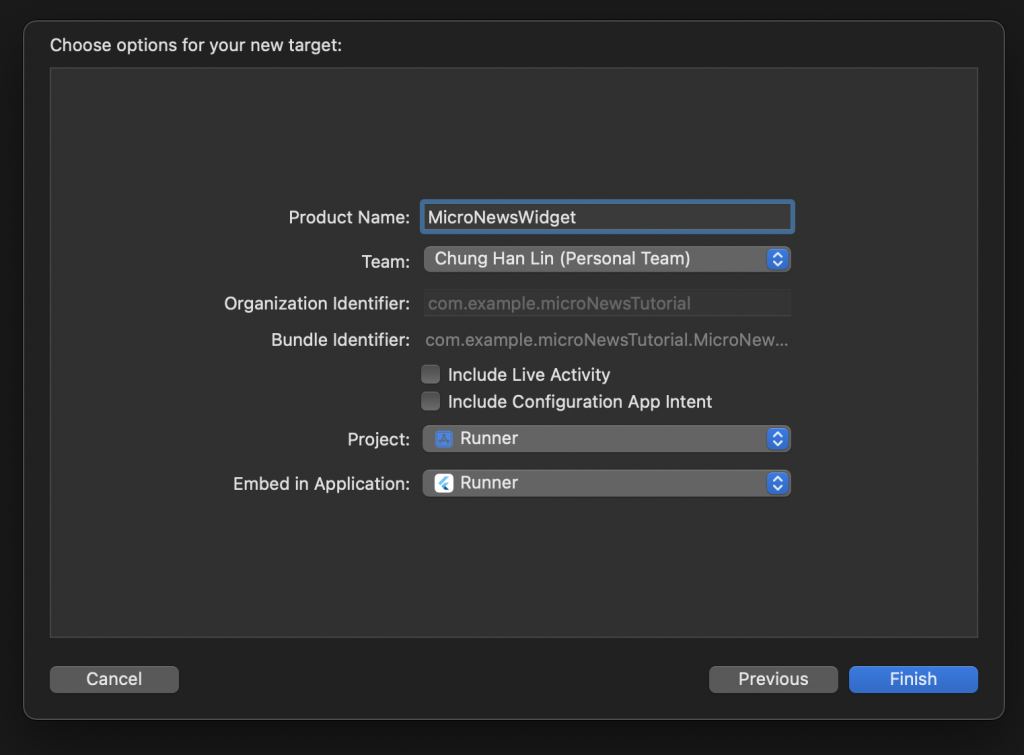1024x755 pixels.
Task: Click blue chevron arrows on Embed in Application popup
Action: click(777, 483)
